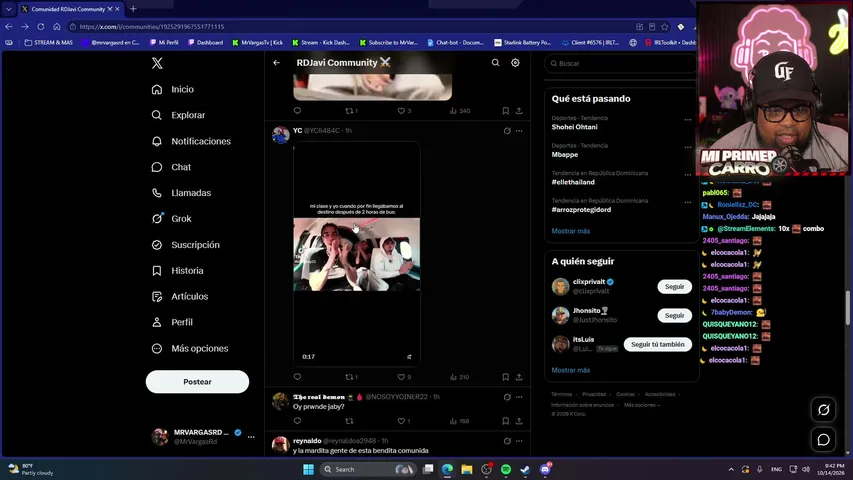Viewport: 853px width, 480px height.
Task: Bookmark page with star icon
Action: click(665, 27)
